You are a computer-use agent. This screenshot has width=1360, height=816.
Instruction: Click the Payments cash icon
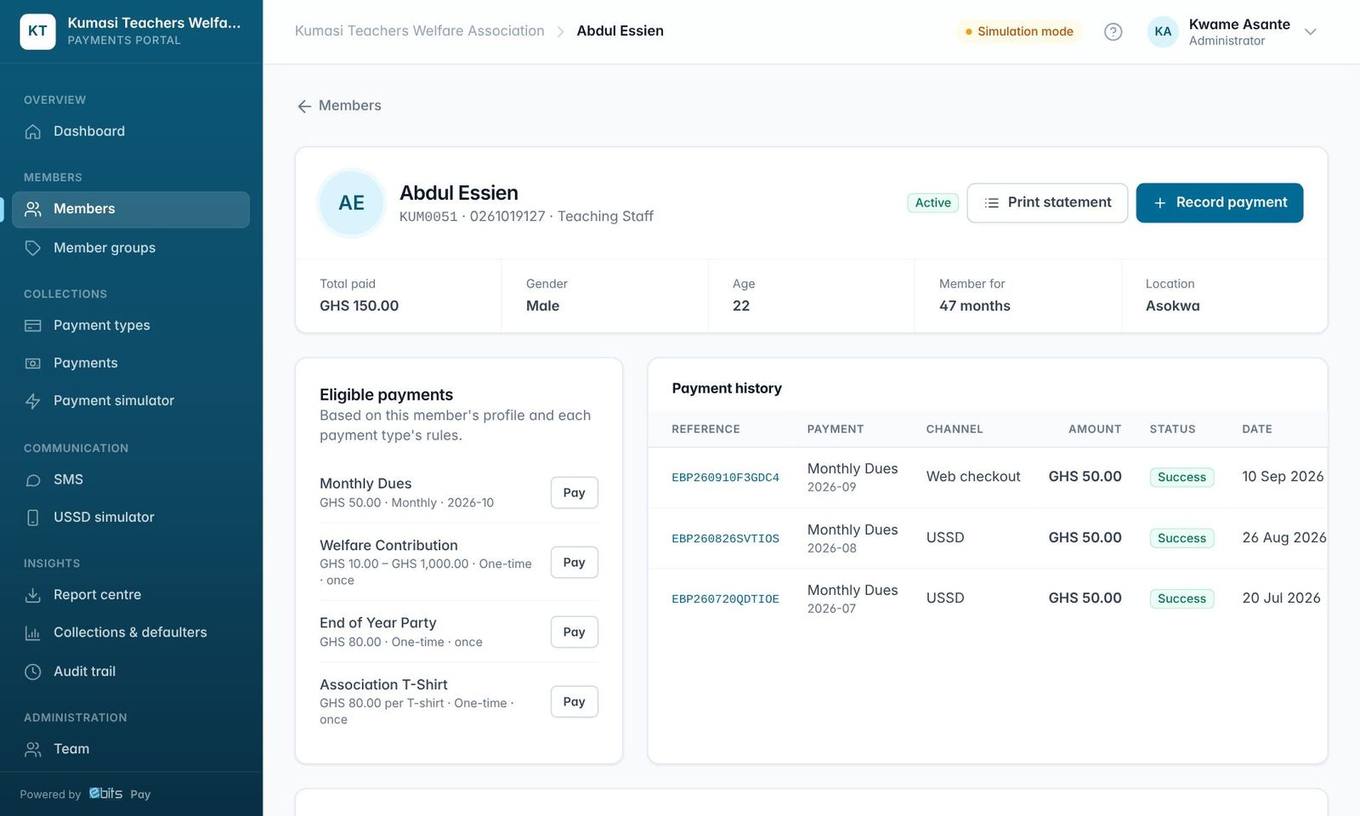pyautogui.click(x=33, y=363)
